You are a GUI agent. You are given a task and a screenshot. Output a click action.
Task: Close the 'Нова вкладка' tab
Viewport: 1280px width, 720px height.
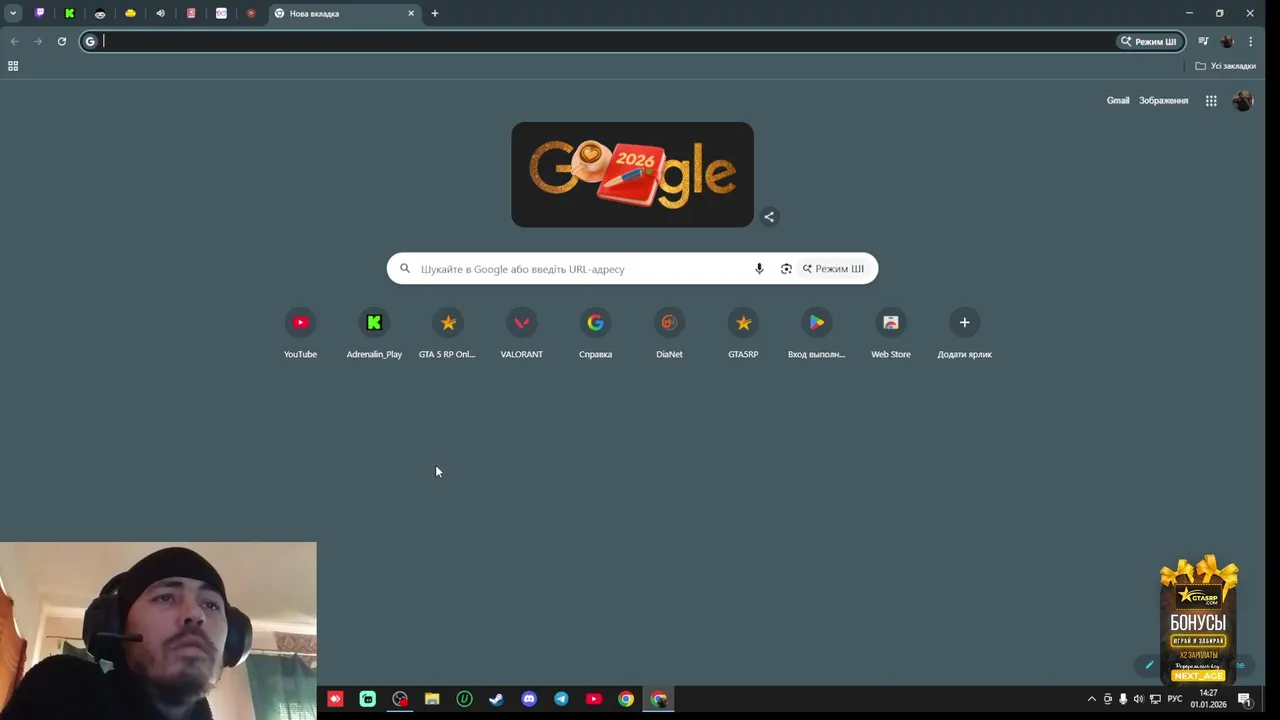pos(411,13)
